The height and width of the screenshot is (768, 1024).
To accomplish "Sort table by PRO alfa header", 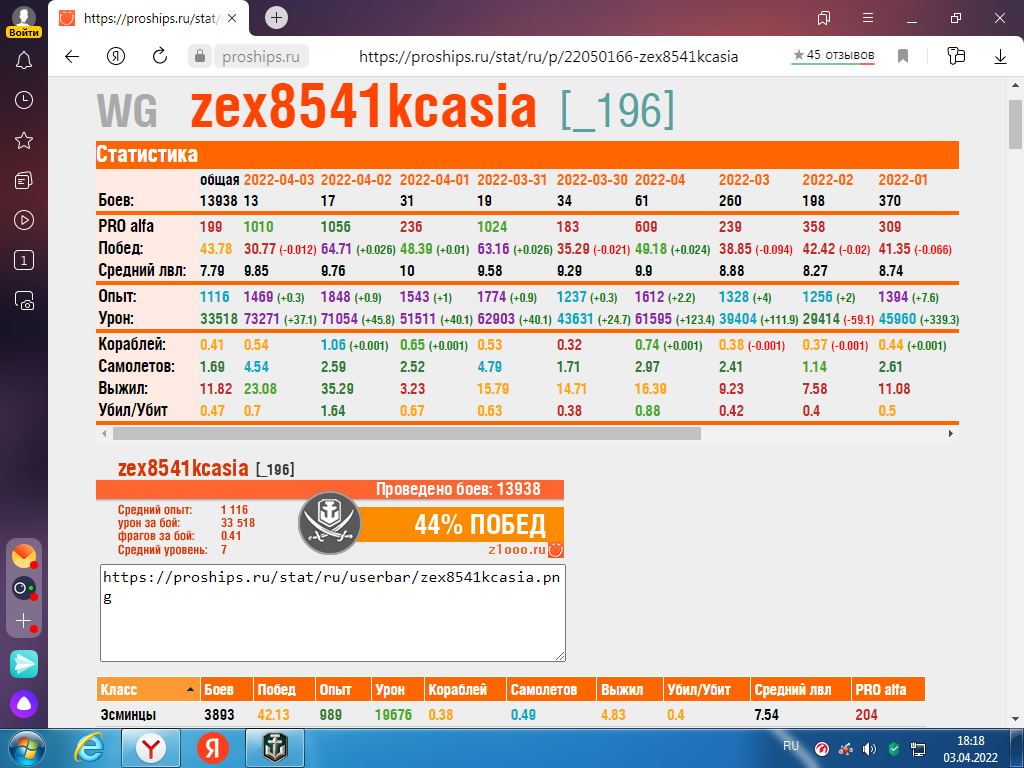I will coord(888,689).
